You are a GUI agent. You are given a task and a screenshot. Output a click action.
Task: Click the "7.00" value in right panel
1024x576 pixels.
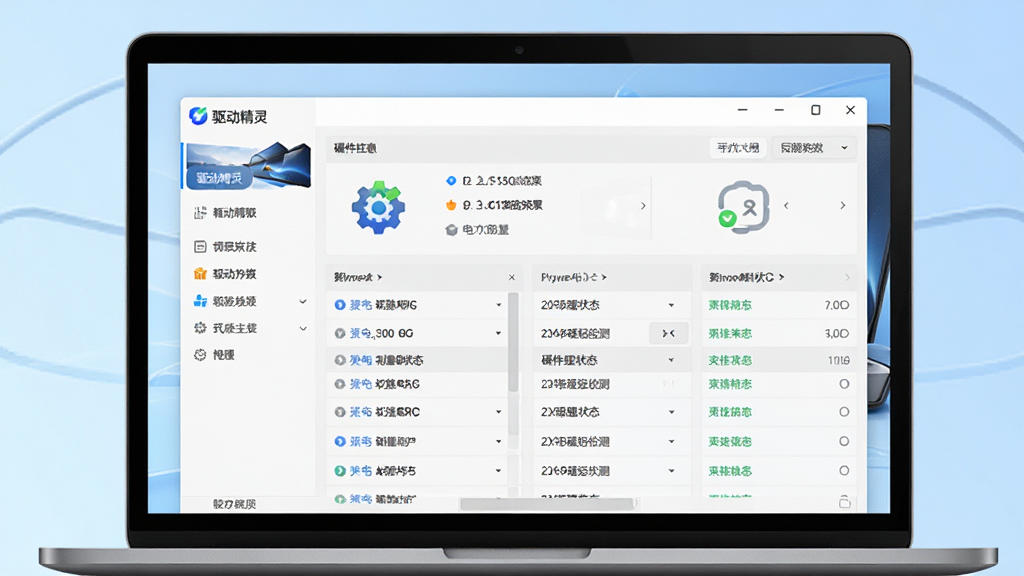(x=837, y=305)
